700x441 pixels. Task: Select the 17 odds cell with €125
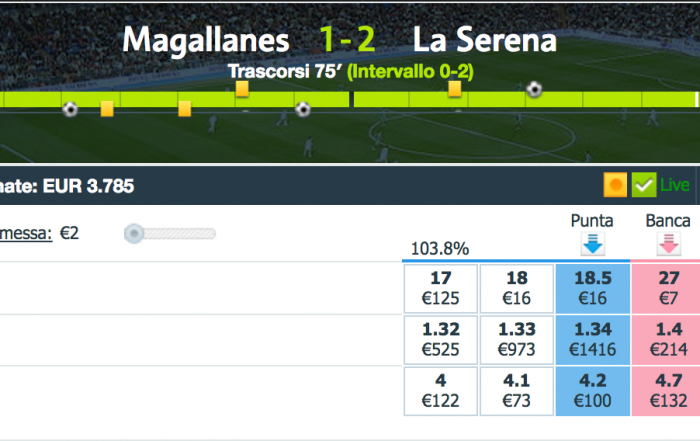pyautogui.click(x=441, y=288)
